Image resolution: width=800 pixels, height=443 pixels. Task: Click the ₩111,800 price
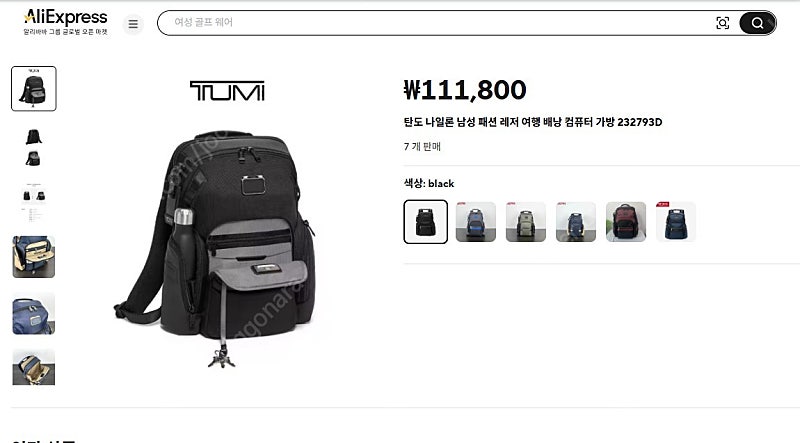coord(465,90)
